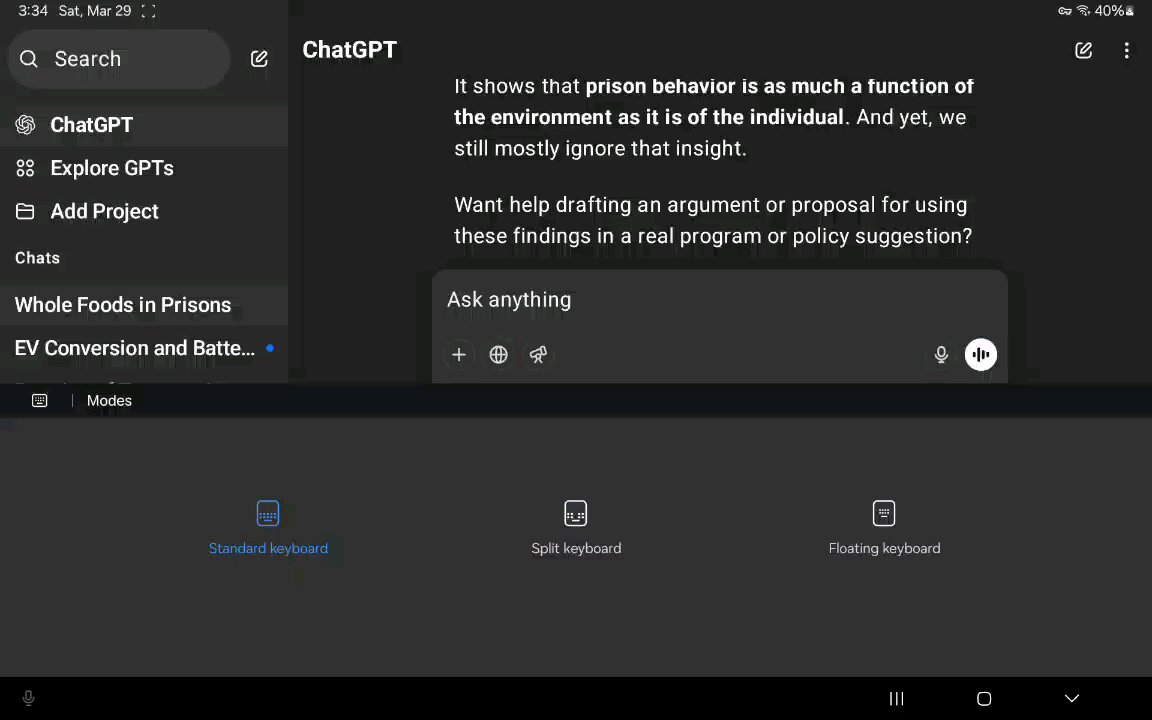Screen dimensions: 1152x720
Task: Open Explore GPTs
Action: pos(144,168)
